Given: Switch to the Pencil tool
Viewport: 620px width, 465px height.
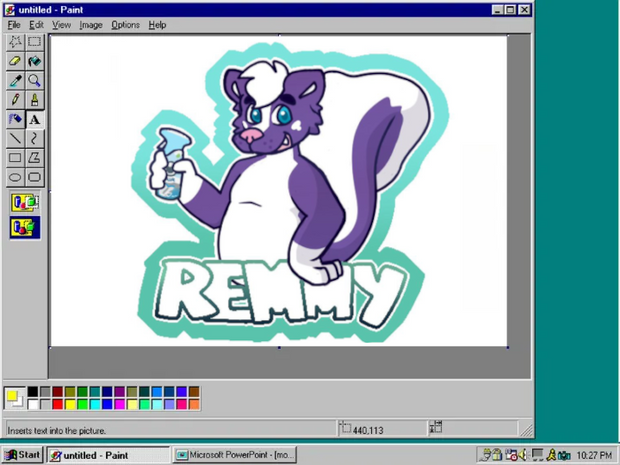Looking at the screenshot, I should (x=15, y=100).
